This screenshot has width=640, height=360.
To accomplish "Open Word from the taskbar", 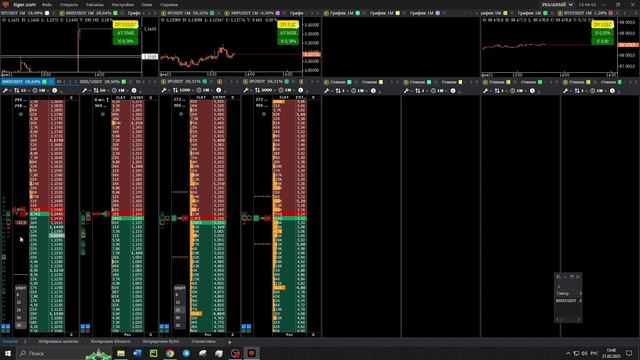I will coord(137,353).
